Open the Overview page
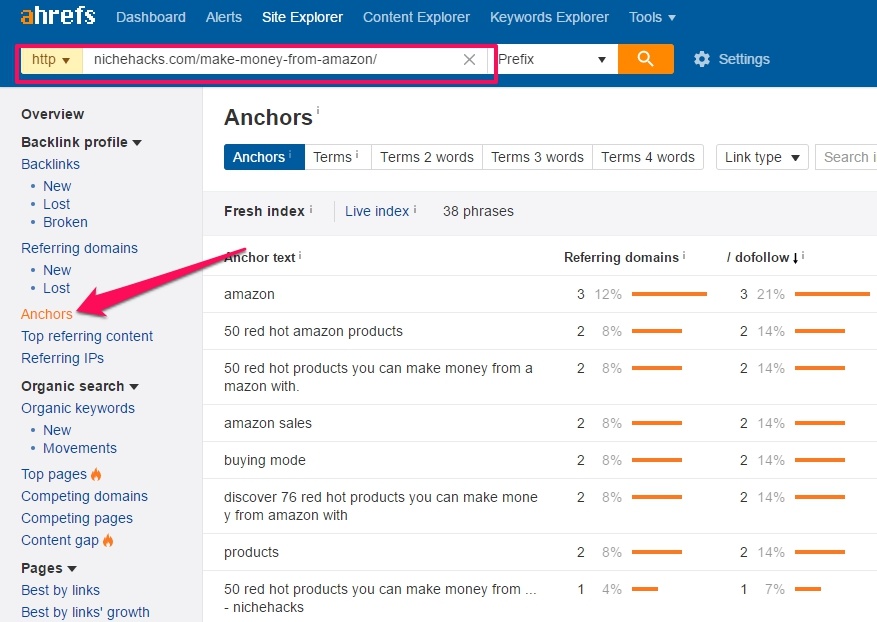The height and width of the screenshot is (622, 877). [53, 114]
